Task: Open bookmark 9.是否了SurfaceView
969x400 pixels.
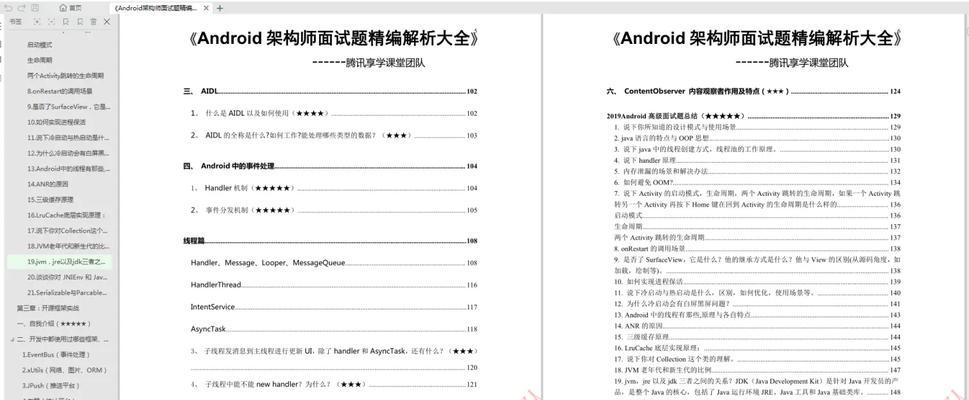Action: (69, 107)
